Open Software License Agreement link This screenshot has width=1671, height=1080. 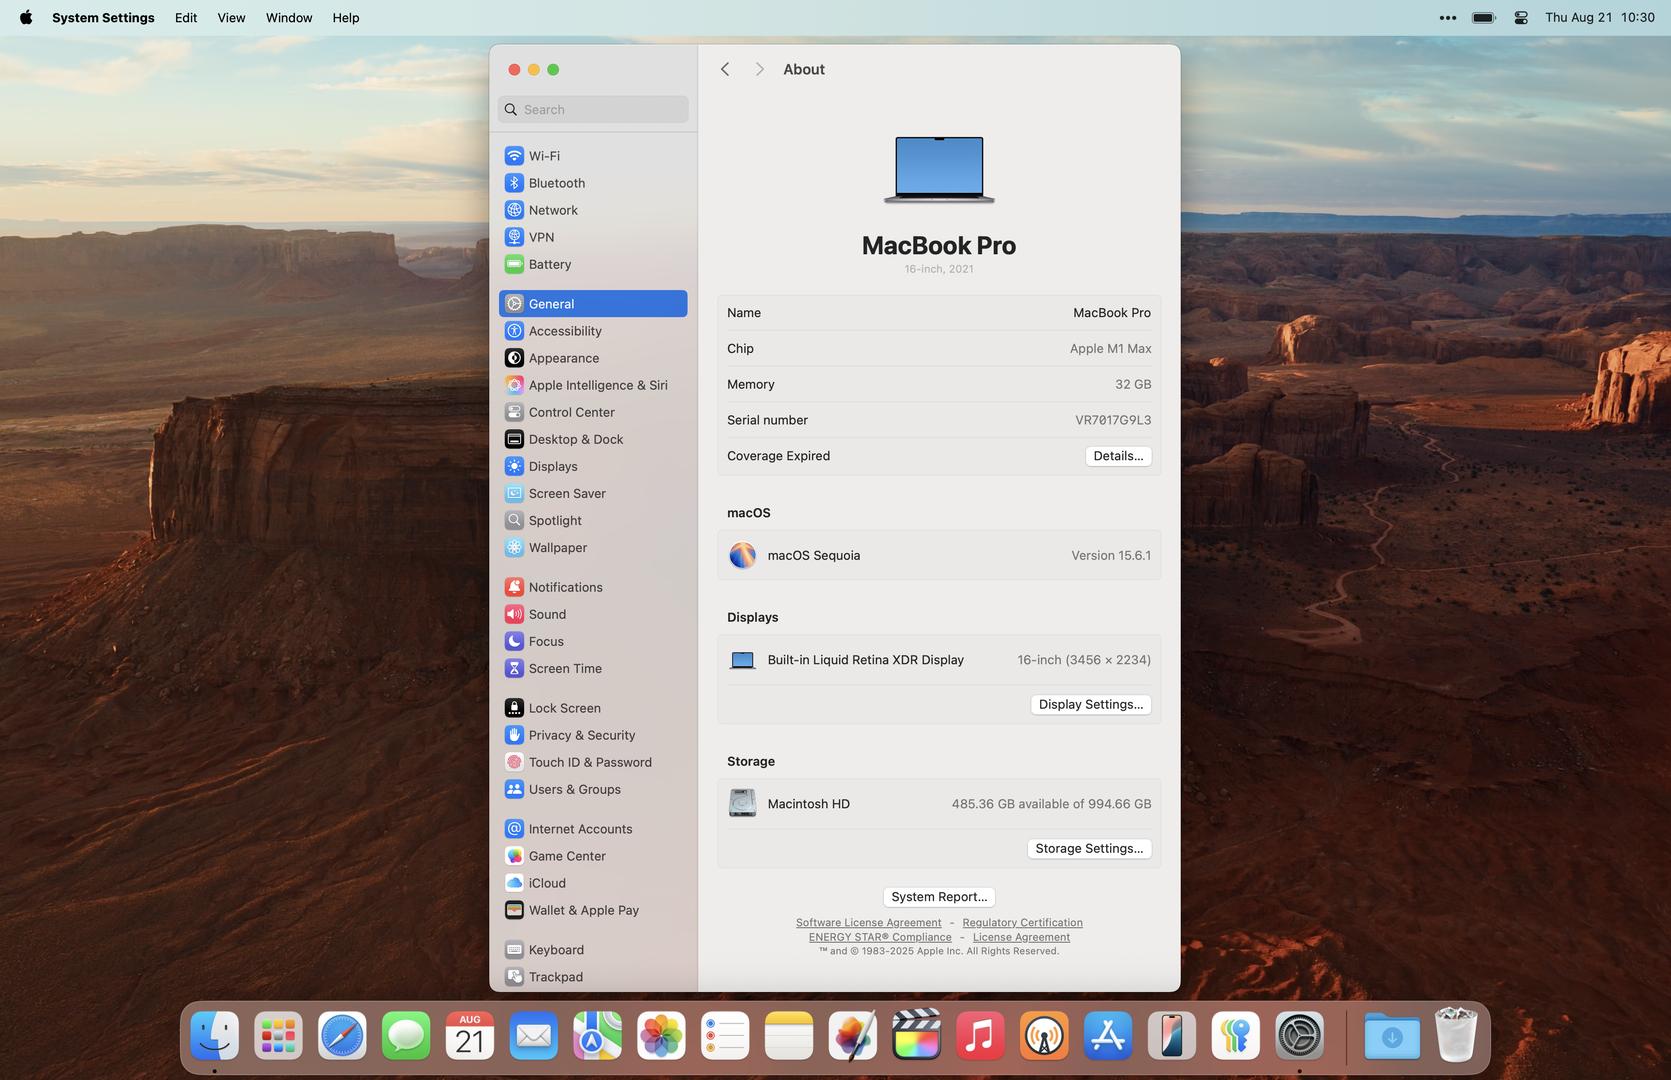(x=868, y=923)
